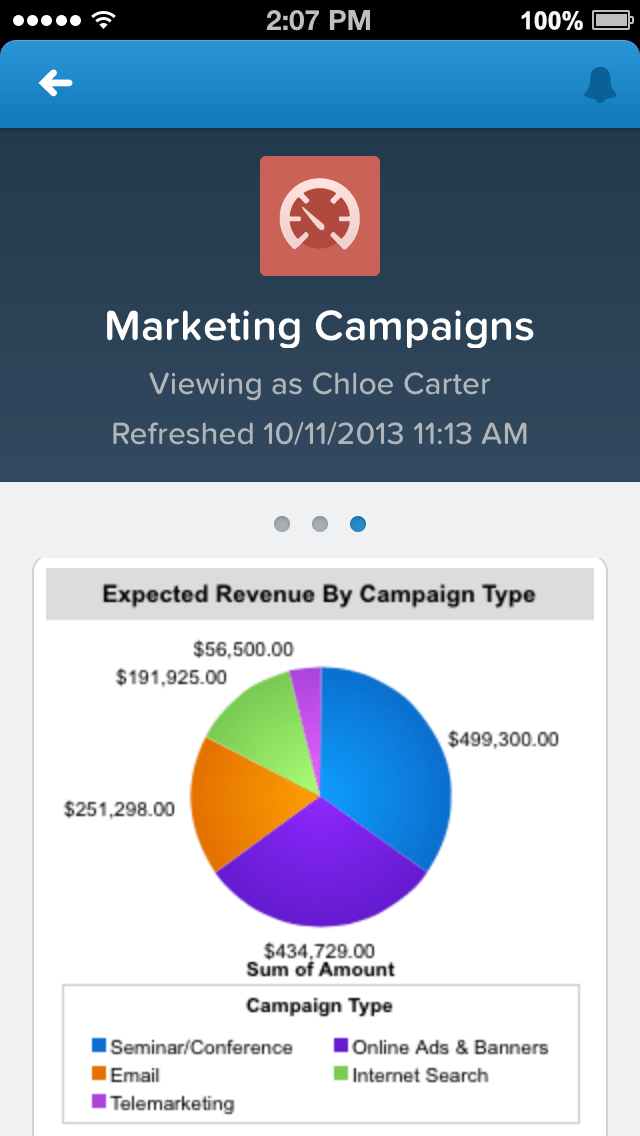The width and height of the screenshot is (640, 1136).
Task: Tap the battery indicator icon
Action: (x=609, y=19)
